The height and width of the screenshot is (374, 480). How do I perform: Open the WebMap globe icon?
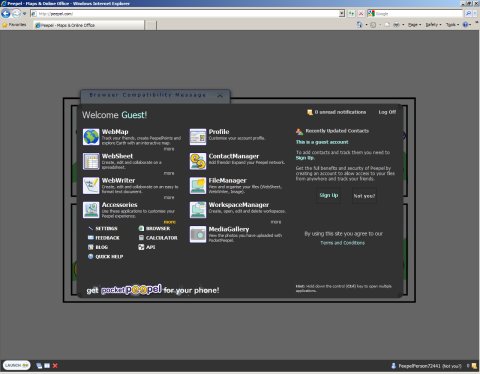pyautogui.click(x=91, y=137)
